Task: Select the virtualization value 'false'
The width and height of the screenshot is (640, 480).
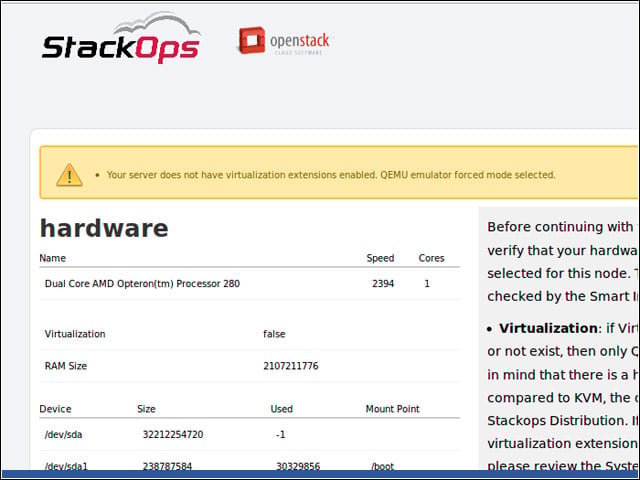Action: [x=274, y=334]
